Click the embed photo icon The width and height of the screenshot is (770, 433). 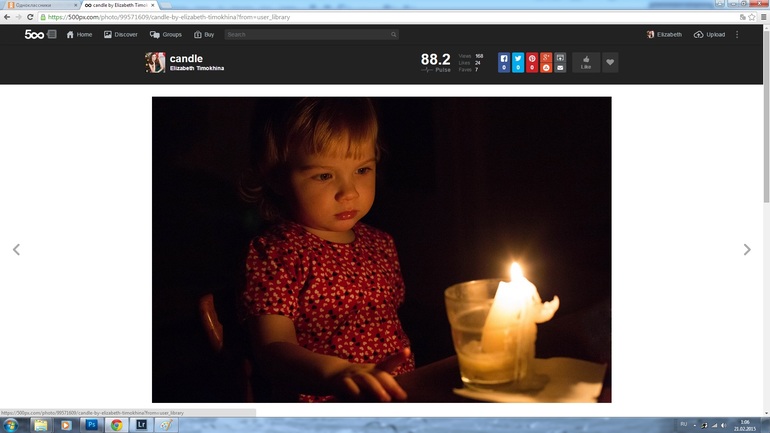click(x=560, y=58)
